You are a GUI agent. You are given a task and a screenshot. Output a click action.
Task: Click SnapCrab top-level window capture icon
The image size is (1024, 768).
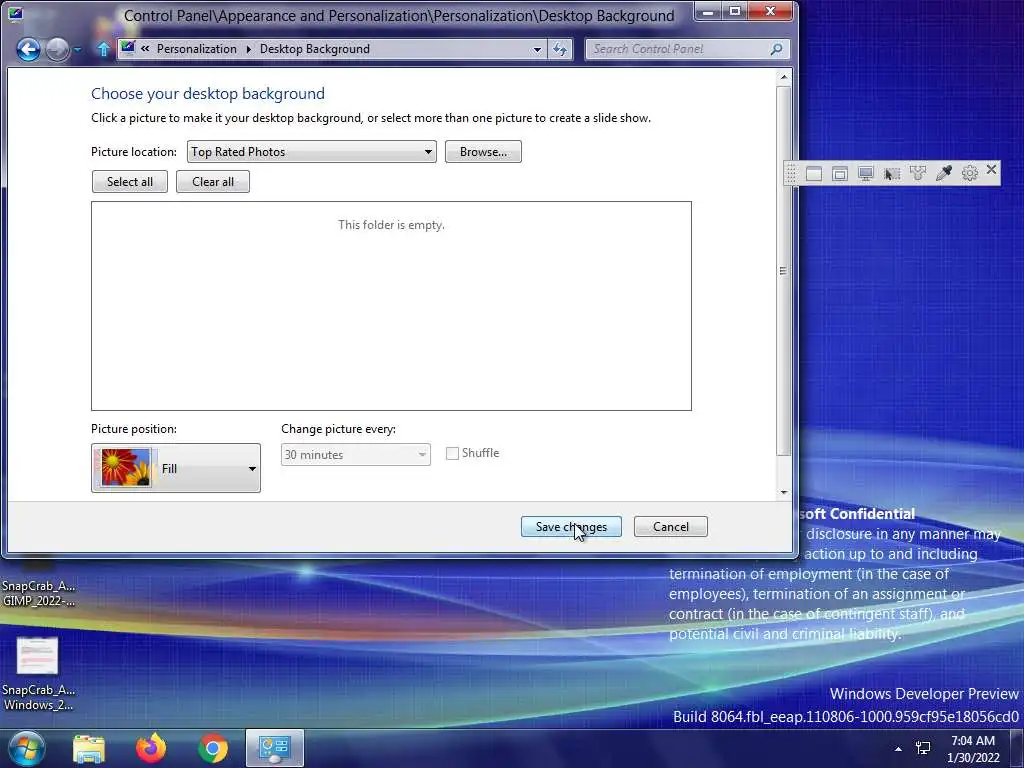click(840, 174)
